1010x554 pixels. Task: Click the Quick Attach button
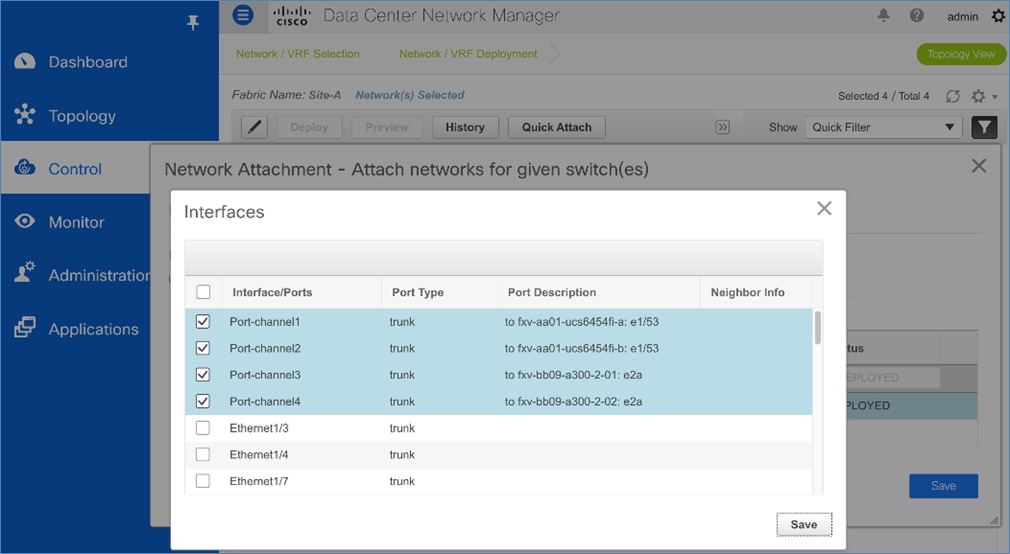click(557, 127)
